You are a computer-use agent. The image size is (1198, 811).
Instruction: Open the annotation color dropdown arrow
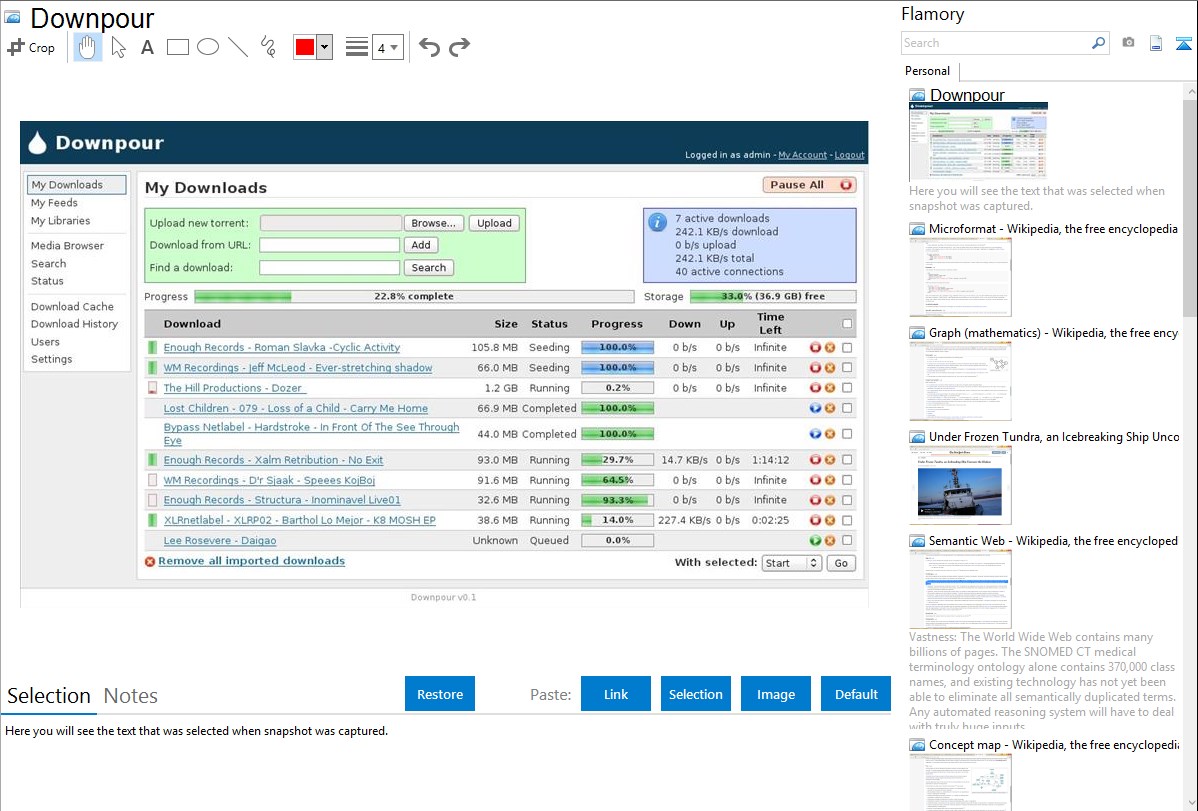(325, 47)
